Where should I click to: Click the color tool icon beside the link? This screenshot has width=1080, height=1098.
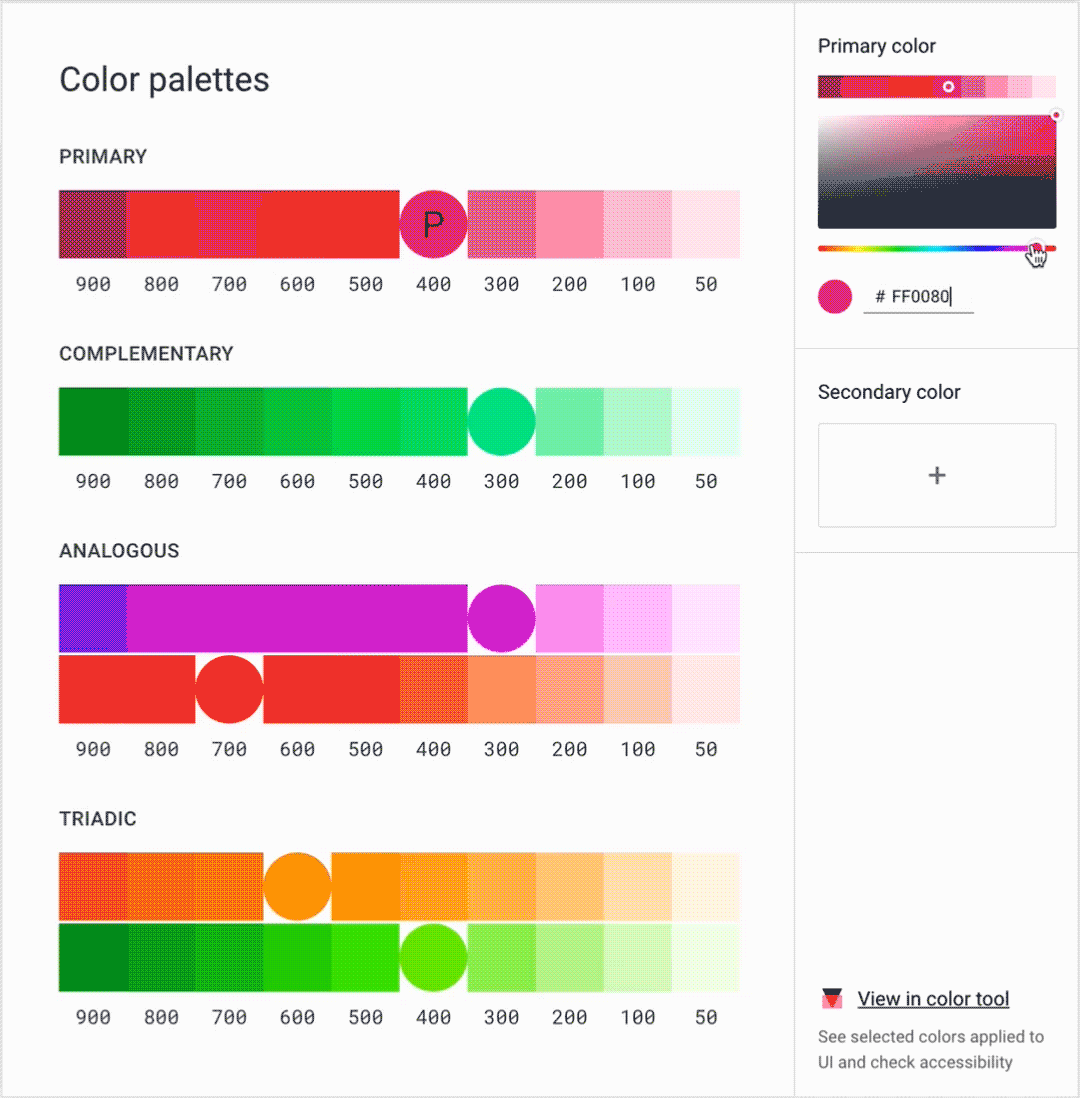pyautogui.click(x=831, y=998)
